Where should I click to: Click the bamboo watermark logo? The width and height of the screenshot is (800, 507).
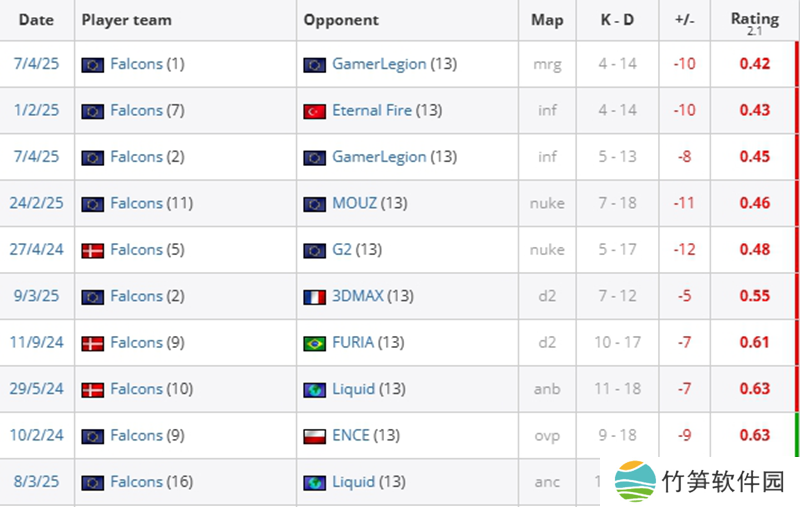635,481
